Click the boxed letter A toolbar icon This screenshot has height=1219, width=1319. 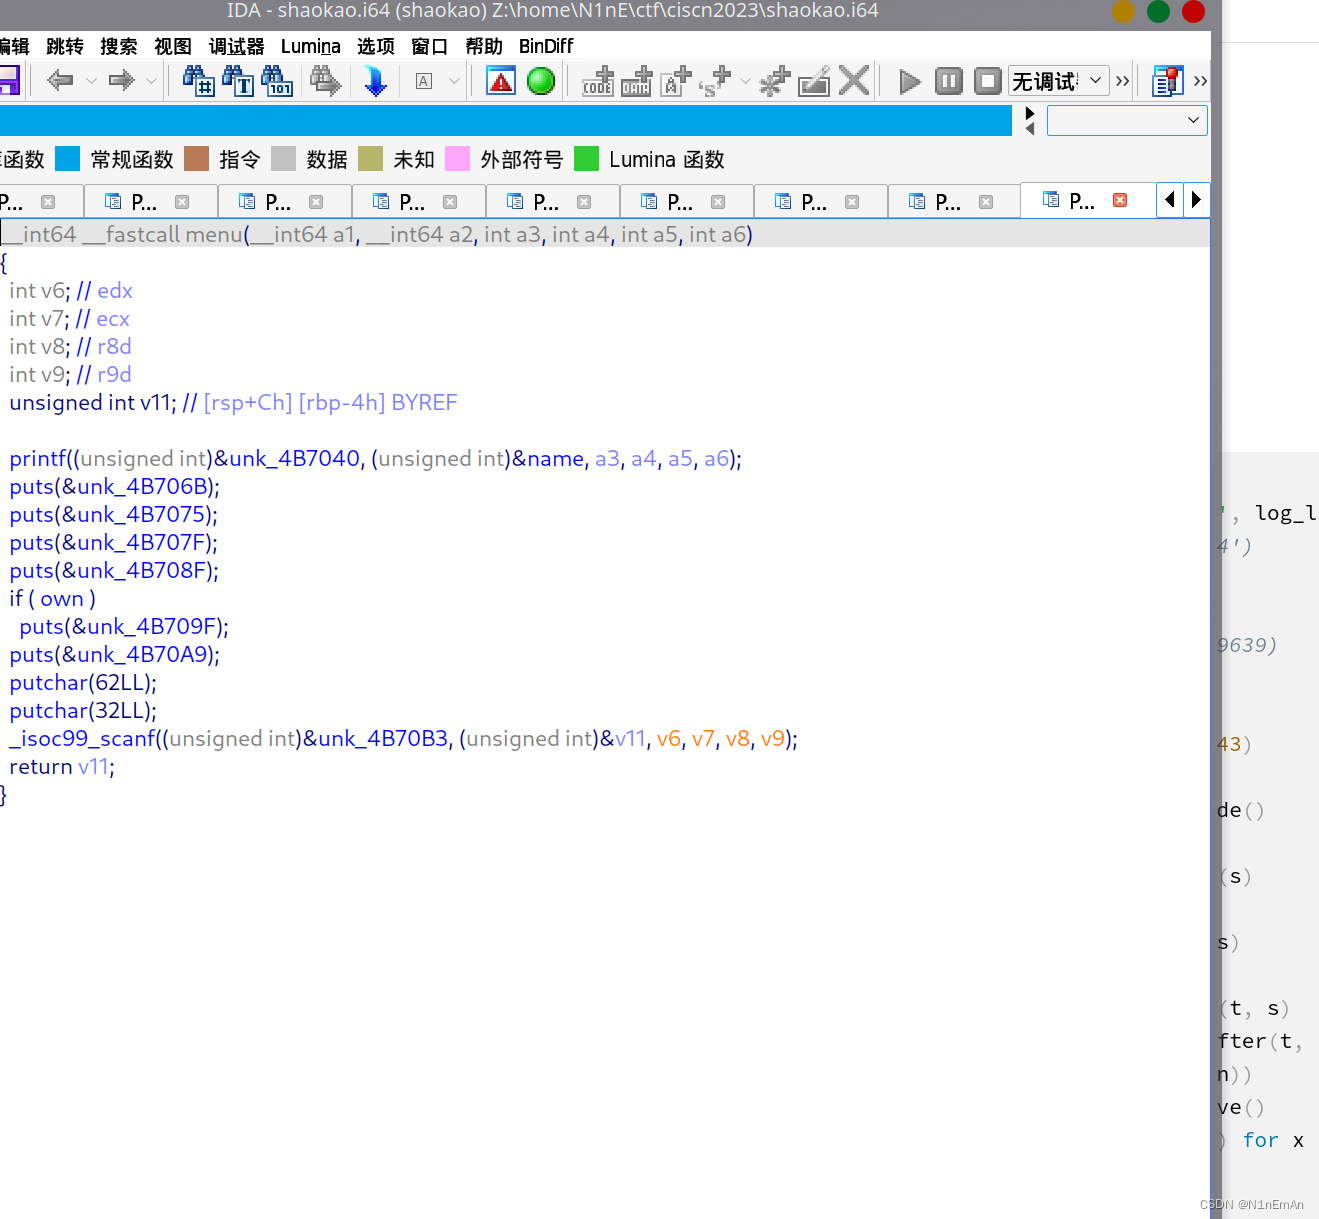(x=424, y=81)
